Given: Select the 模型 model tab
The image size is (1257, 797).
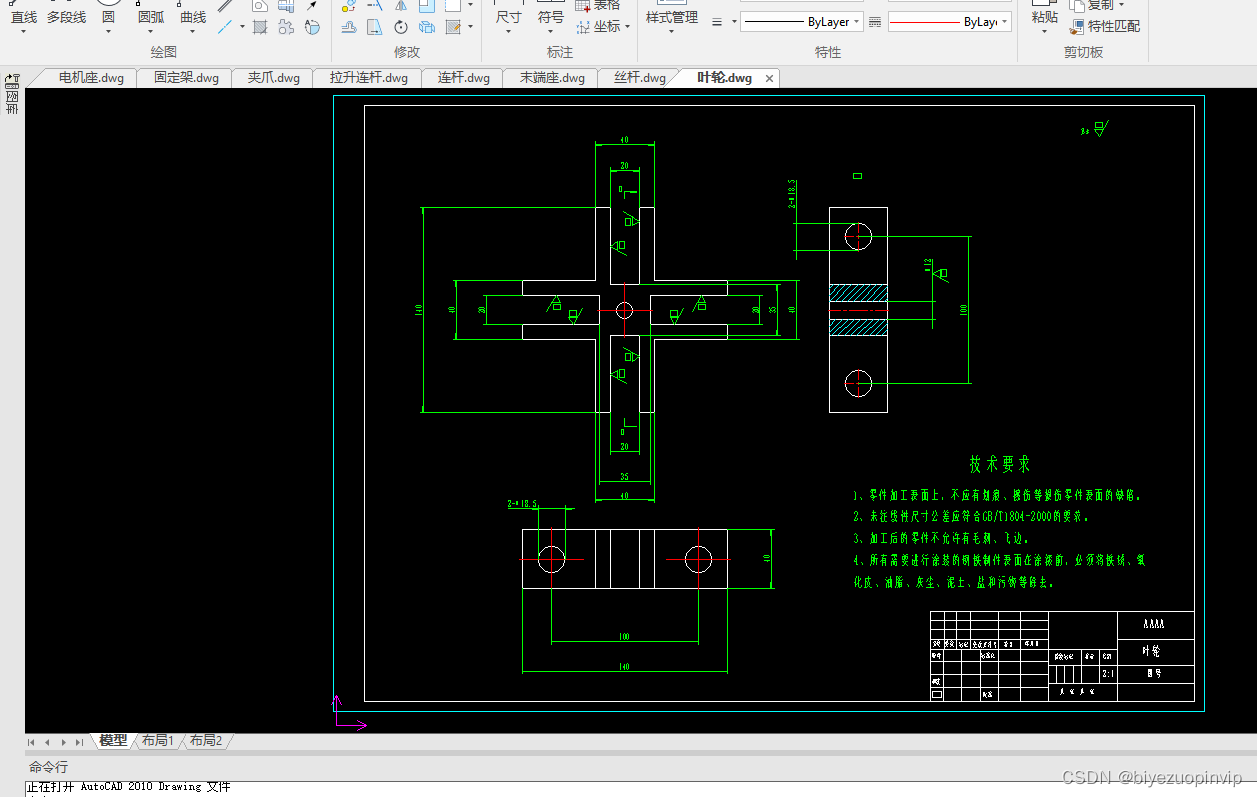Looking at the screenshot, I should [x=113, y=741].
